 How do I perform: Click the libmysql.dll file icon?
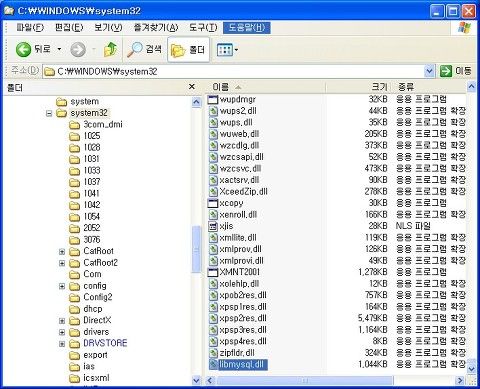(213, 364)
